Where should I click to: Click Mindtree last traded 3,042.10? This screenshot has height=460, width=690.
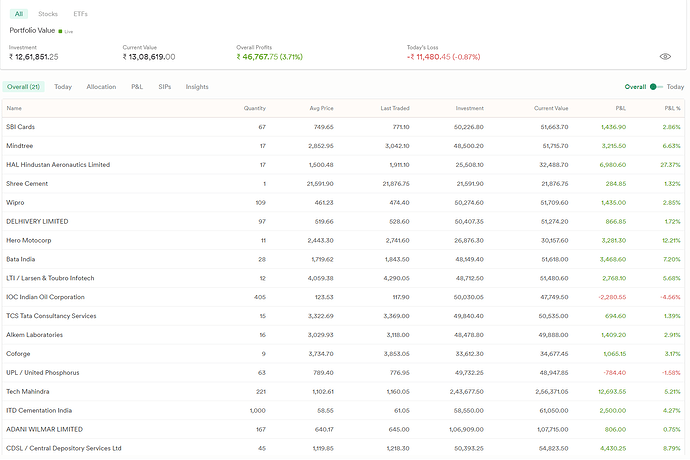(397, 146)
